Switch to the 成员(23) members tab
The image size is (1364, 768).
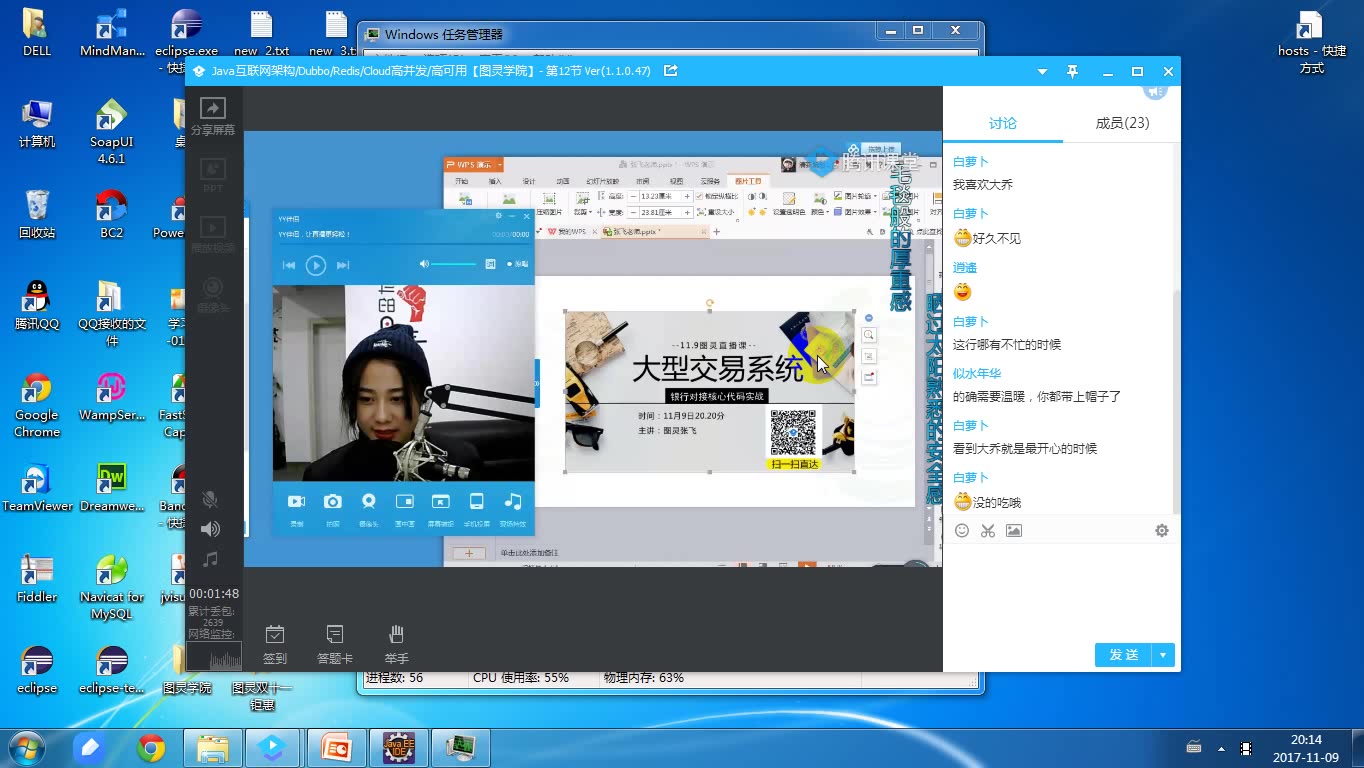[x=1122, y=123]
